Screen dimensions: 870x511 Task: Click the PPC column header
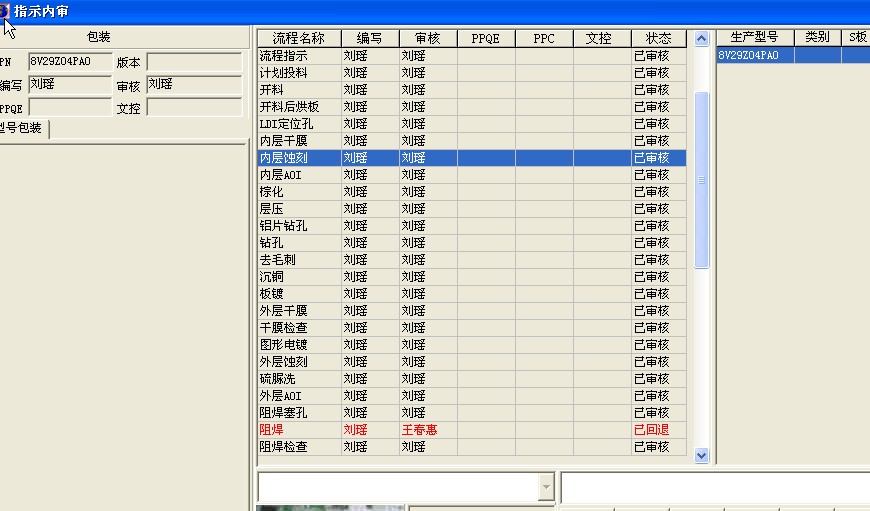[544, 38]
